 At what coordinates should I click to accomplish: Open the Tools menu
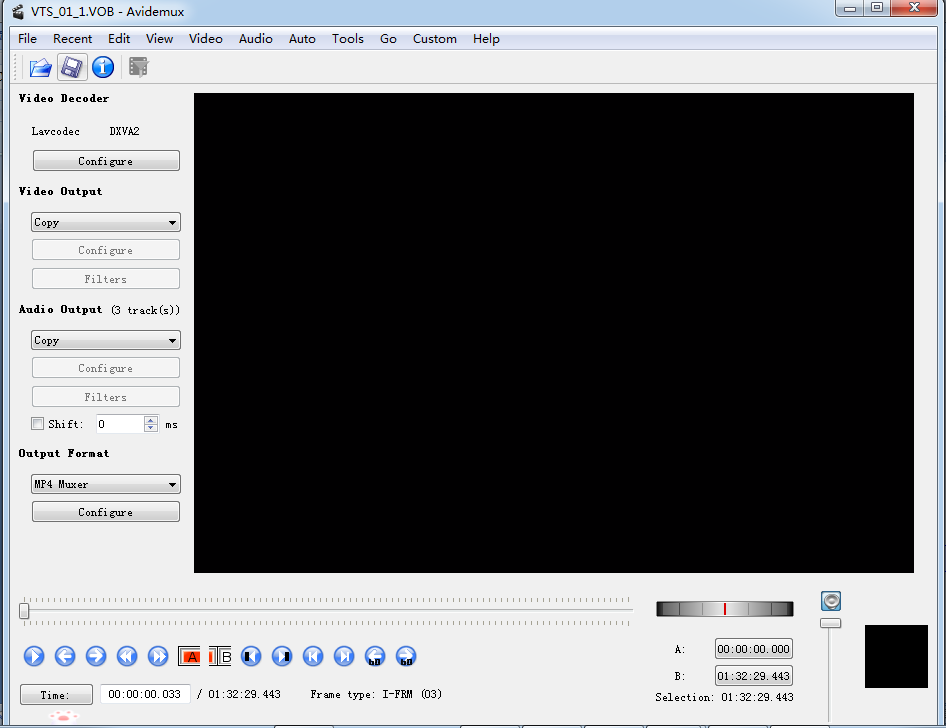(x=348, y=39)
